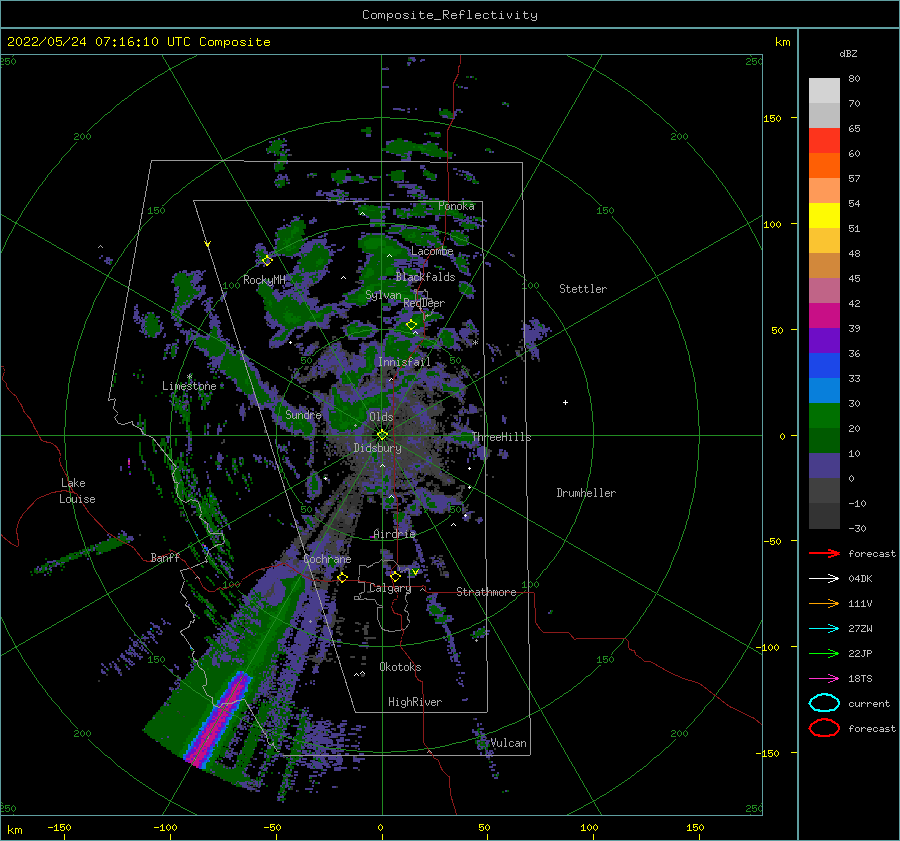Click the asterisk marker above Limestone
This screenshot has height=841, width=900.
[189, 377]
